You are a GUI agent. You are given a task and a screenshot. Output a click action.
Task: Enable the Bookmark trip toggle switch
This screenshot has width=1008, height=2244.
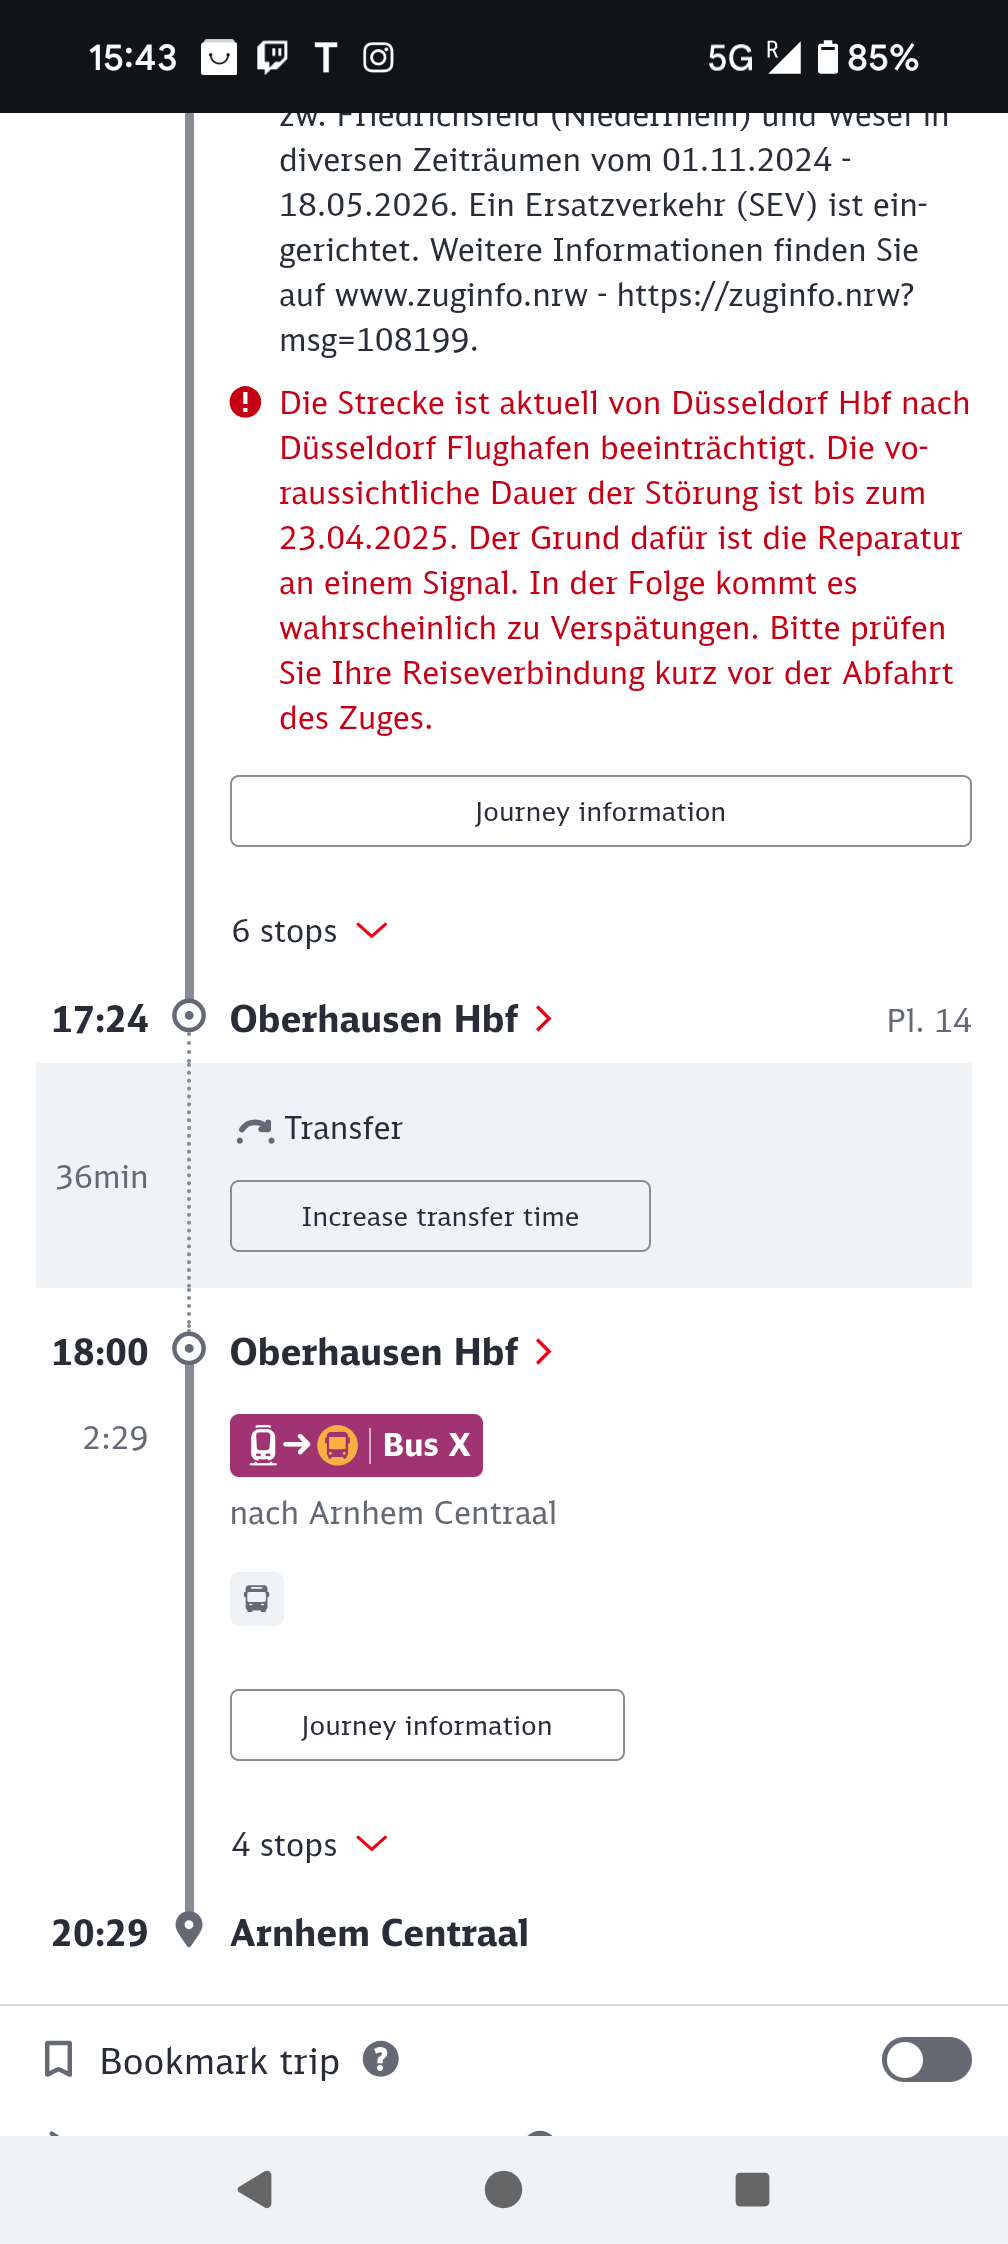pos(926,2059)
